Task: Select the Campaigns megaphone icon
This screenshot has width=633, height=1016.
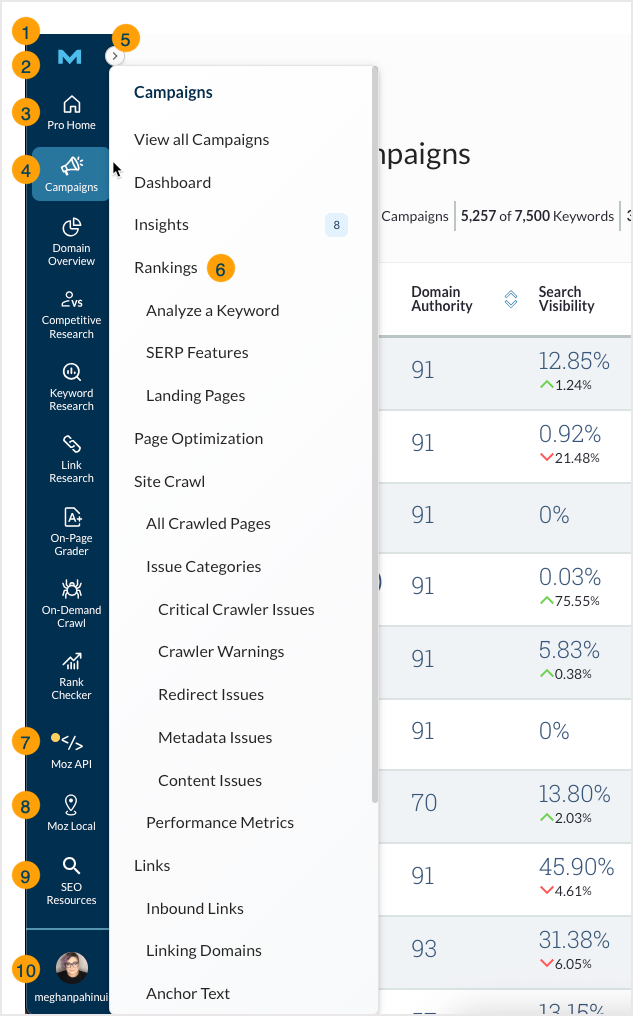Action: tap(71, 166)
